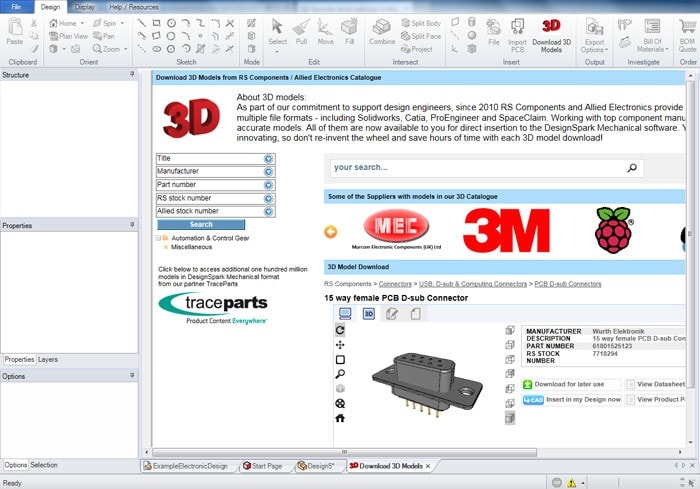Switch viewer to 3D mode icon
This screenshot has width=700, height=489.
coord(369,314)
